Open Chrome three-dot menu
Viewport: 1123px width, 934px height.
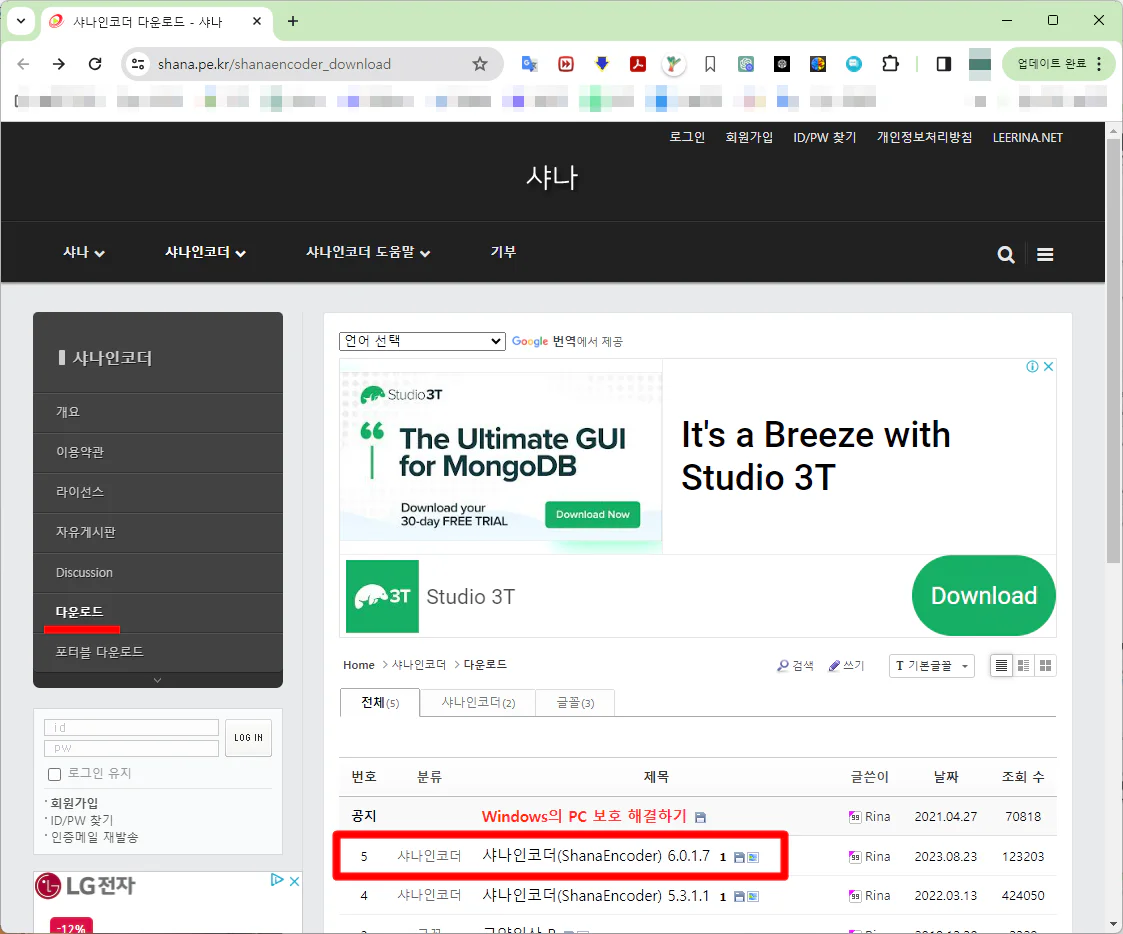[x=1099, y=64]
